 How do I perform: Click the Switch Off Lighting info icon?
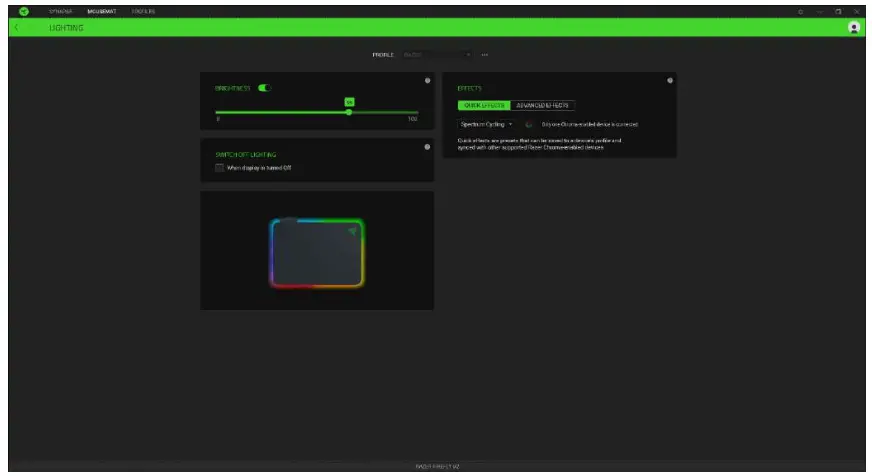point(427,147)
